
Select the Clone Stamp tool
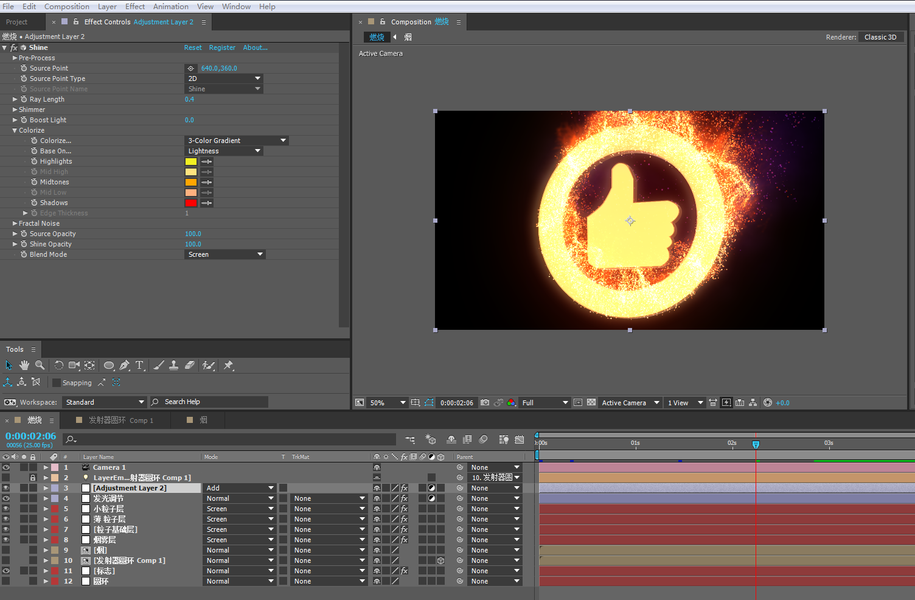pos(173,365)
